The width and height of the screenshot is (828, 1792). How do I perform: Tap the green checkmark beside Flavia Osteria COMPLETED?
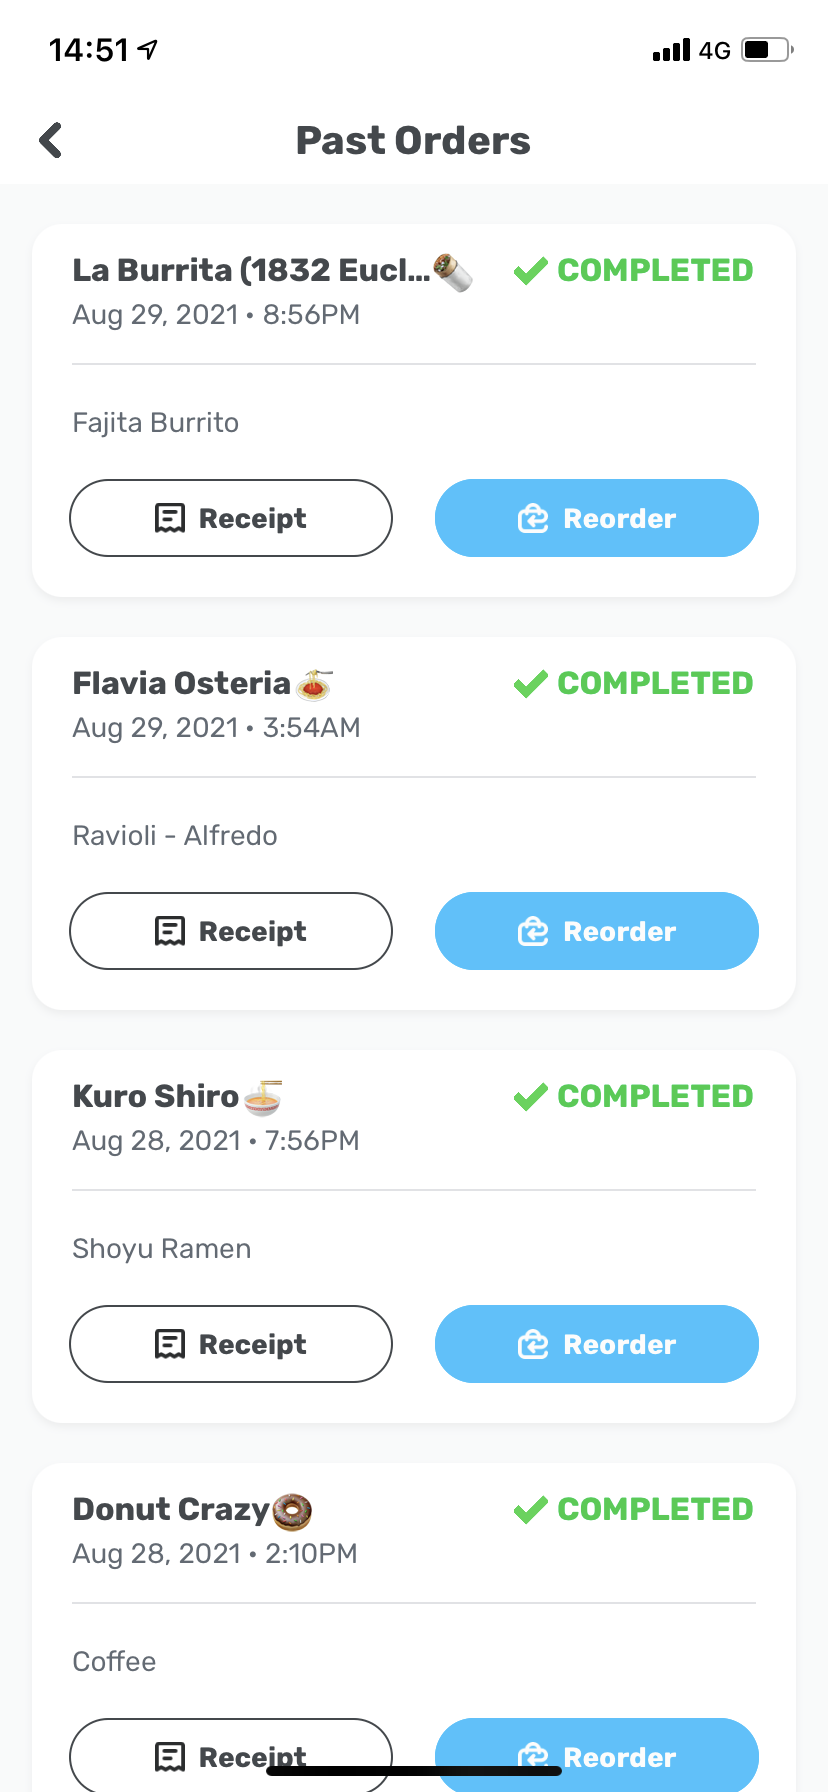(529, 683)
